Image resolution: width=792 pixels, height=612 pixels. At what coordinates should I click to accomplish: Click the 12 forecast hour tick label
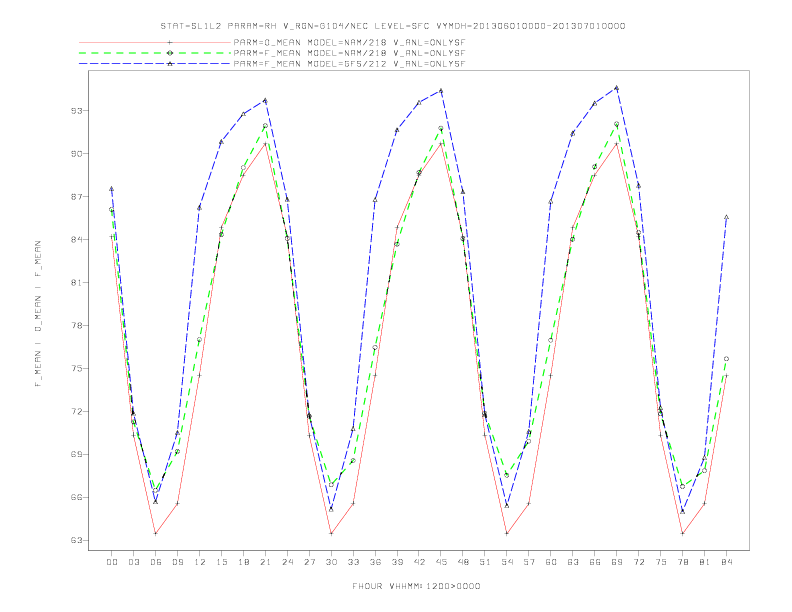point(200,562)
